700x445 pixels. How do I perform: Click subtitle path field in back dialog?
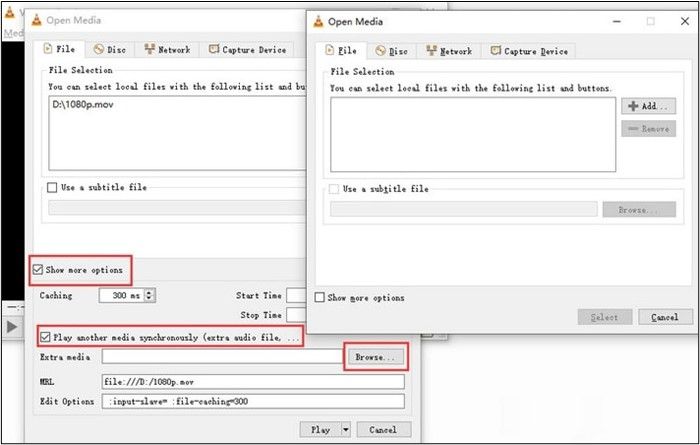177,208
